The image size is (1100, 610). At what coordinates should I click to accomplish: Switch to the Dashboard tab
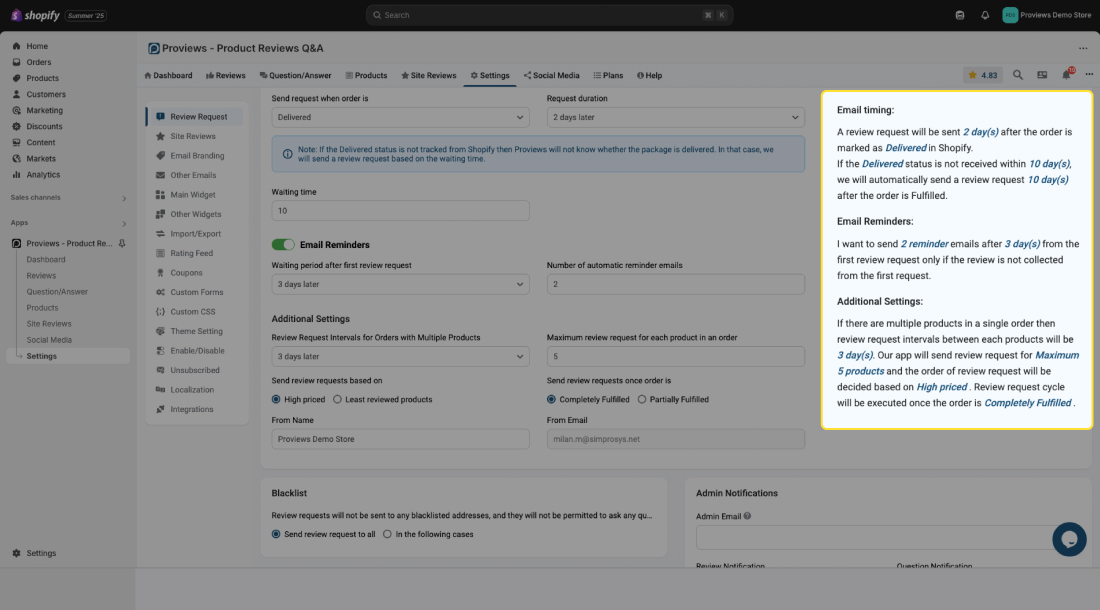click(x=168, y=76)
